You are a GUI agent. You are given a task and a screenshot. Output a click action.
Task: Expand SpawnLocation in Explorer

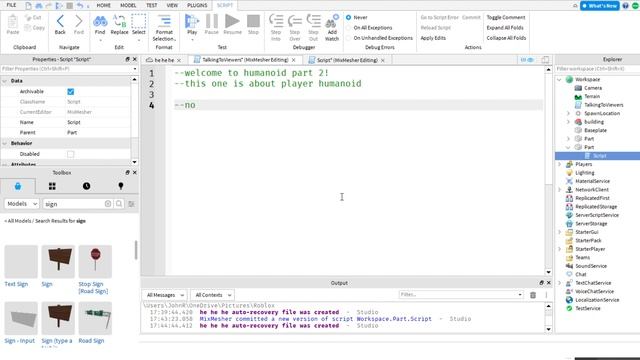pyautogui.click(x=568, y=113)
